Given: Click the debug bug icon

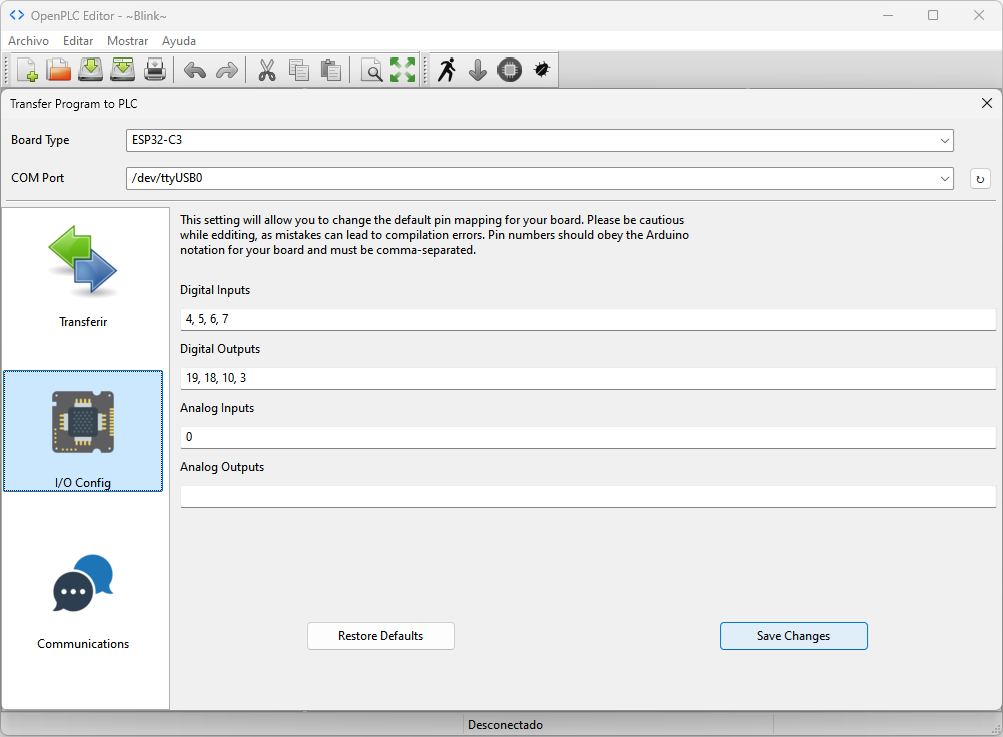Looking at the screenshot, I should [x=542, y=70].
